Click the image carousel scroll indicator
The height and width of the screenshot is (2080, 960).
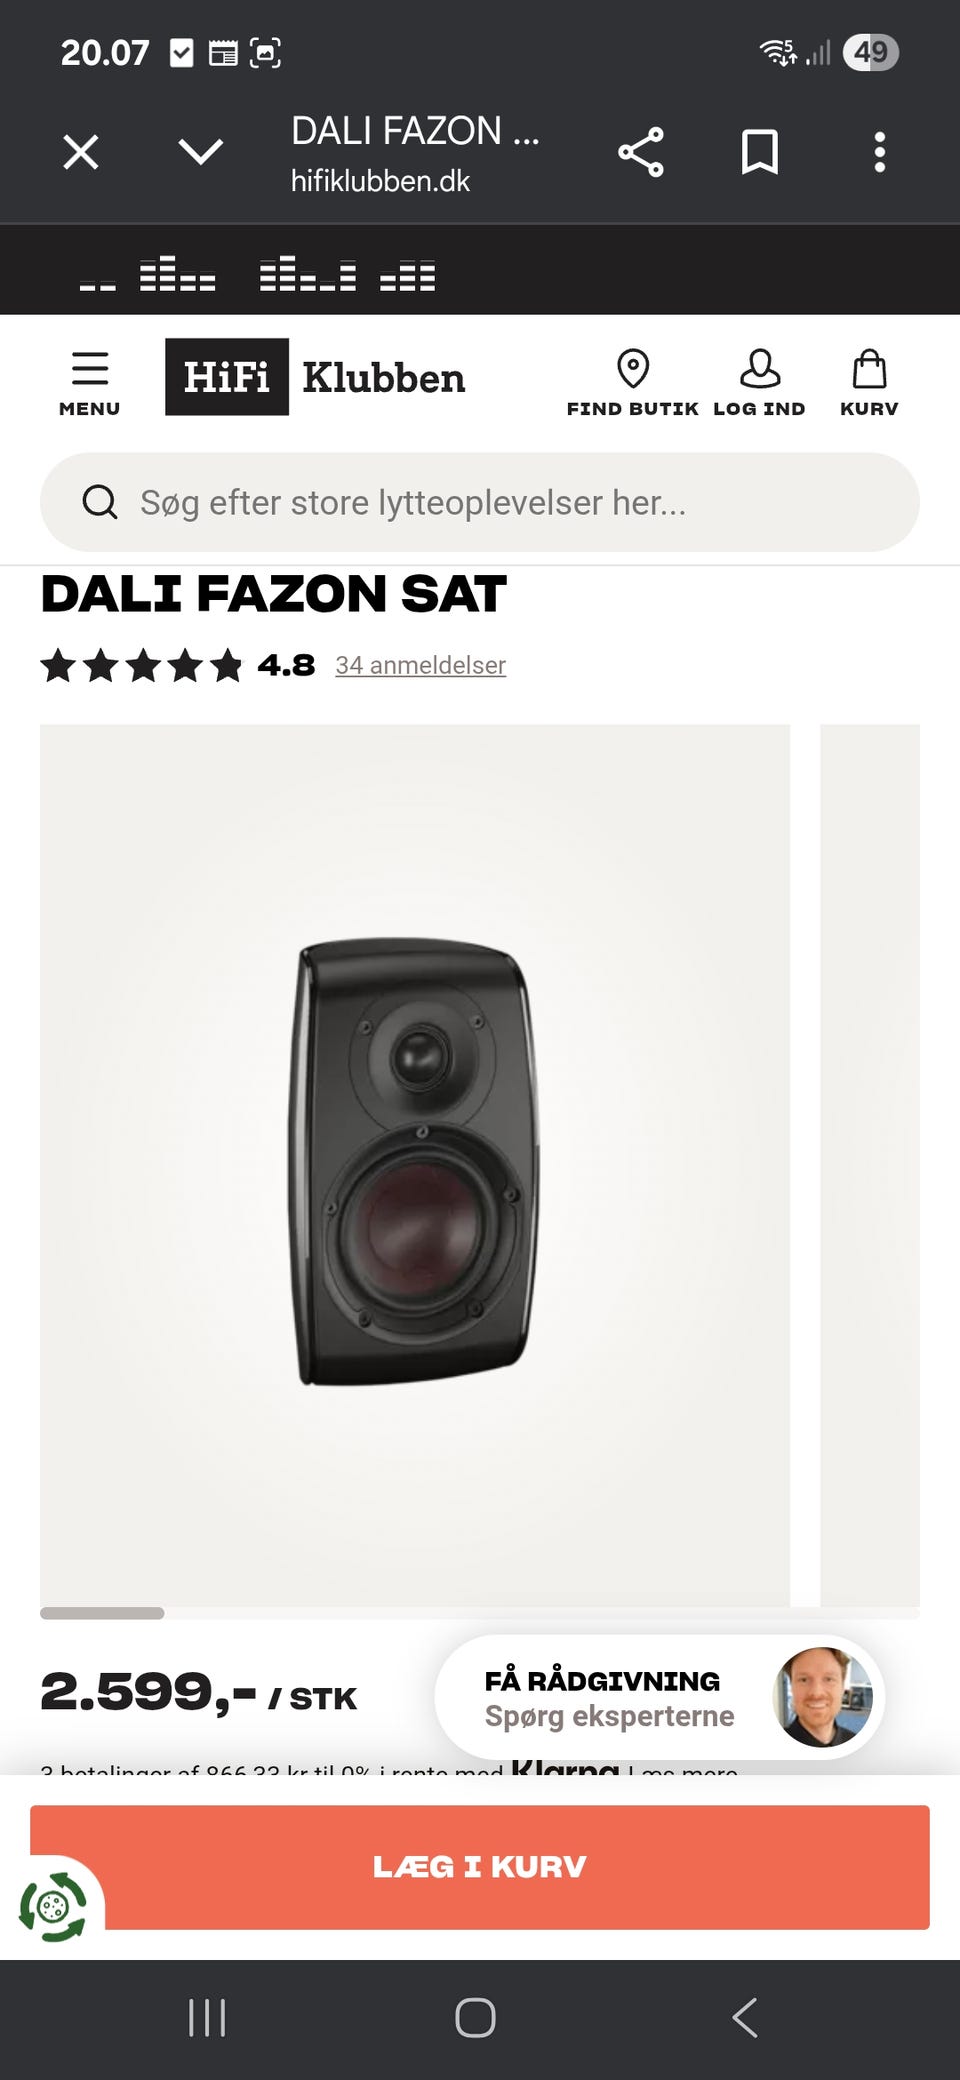pyautogui.click(x=102, y=1613)
